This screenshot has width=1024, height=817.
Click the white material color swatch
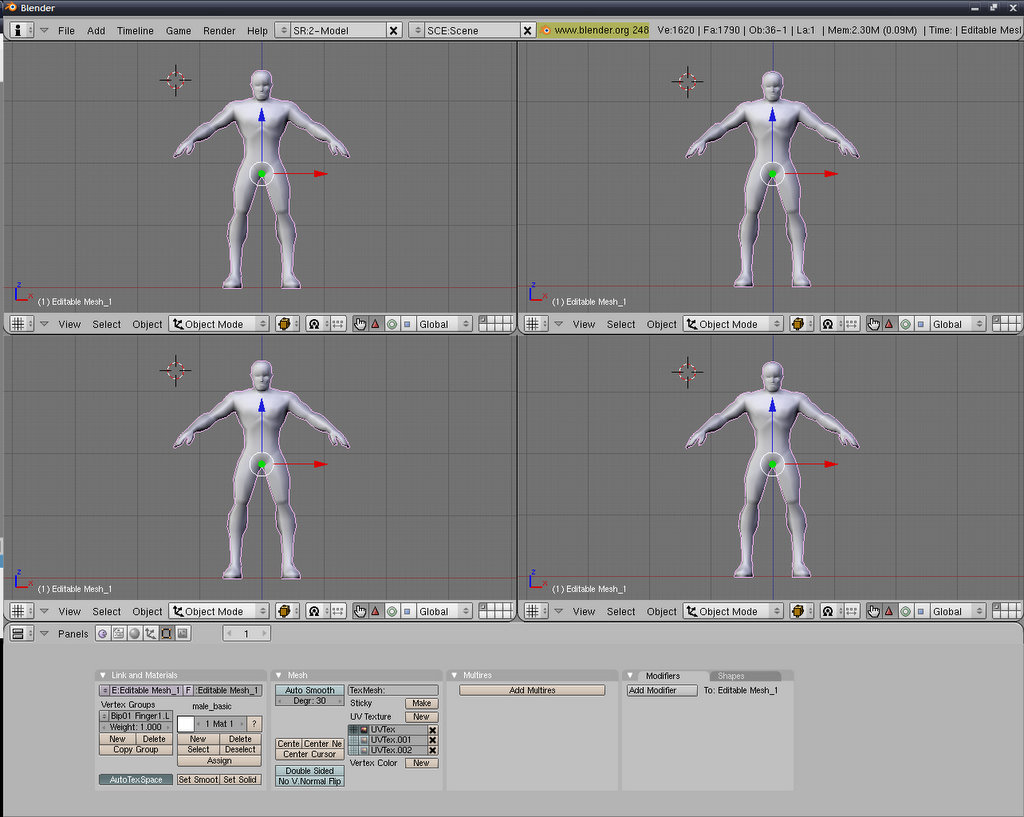point(186,724)
